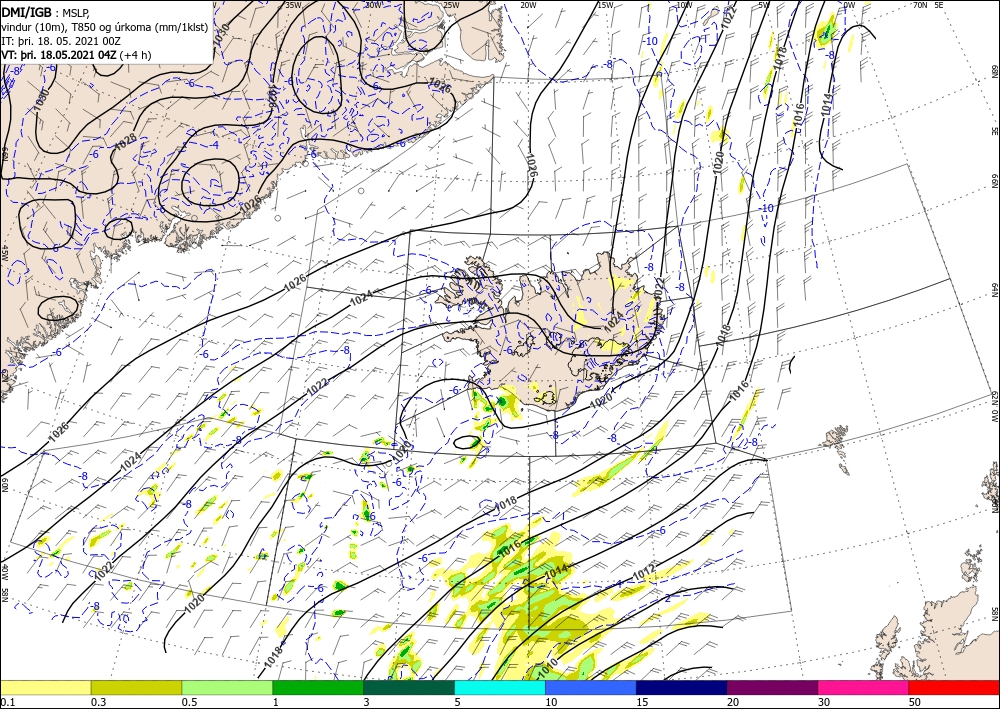Click the pale yellow 0.1–0.3 legend swatch

(x=46, y=687)
